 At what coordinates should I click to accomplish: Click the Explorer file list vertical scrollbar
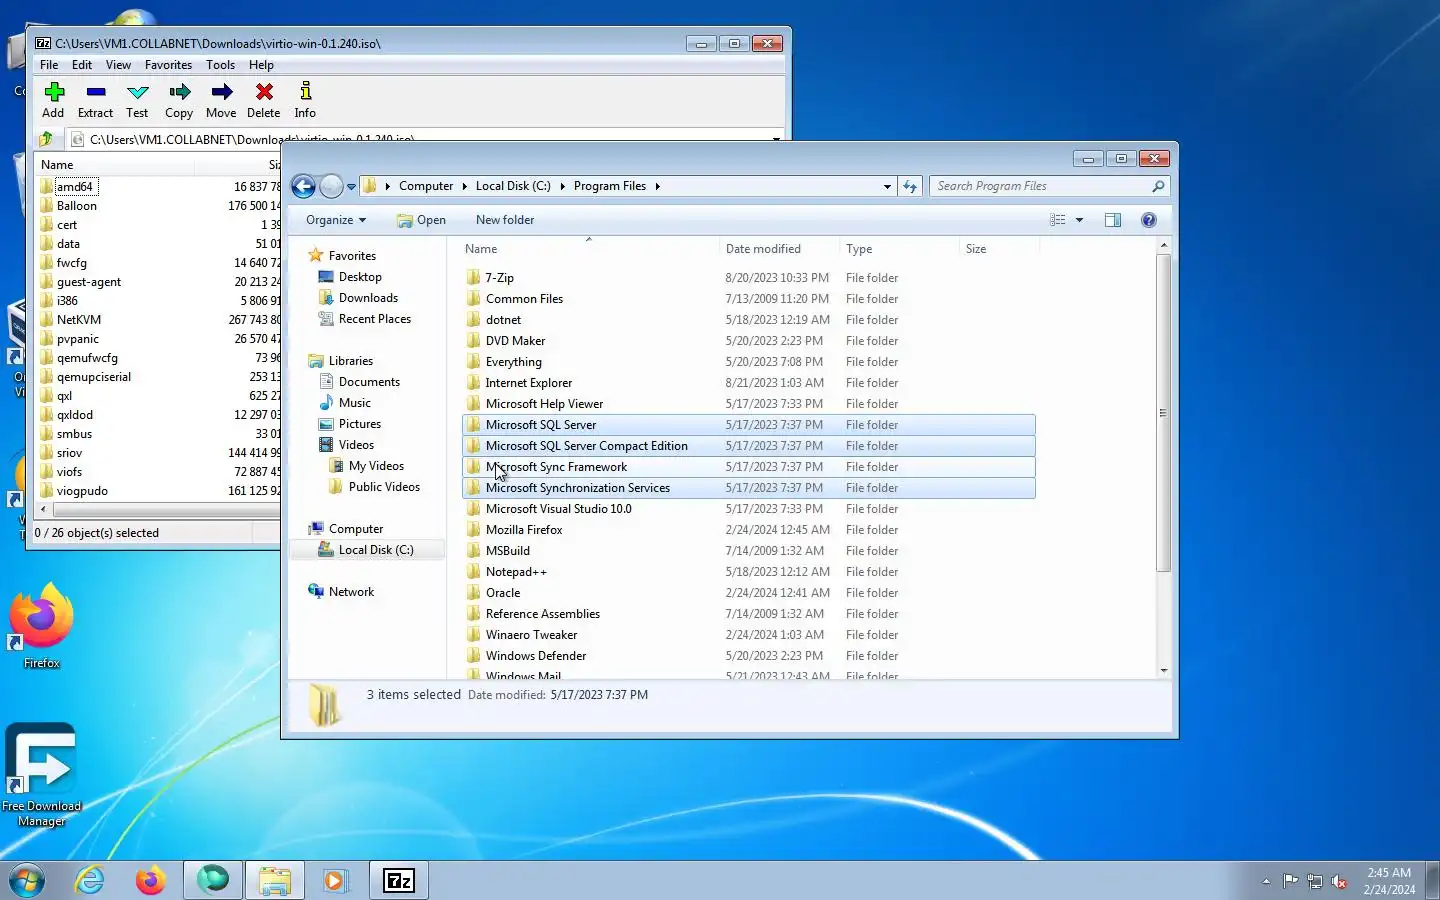pyautogui.click(x=1163, y=413)
